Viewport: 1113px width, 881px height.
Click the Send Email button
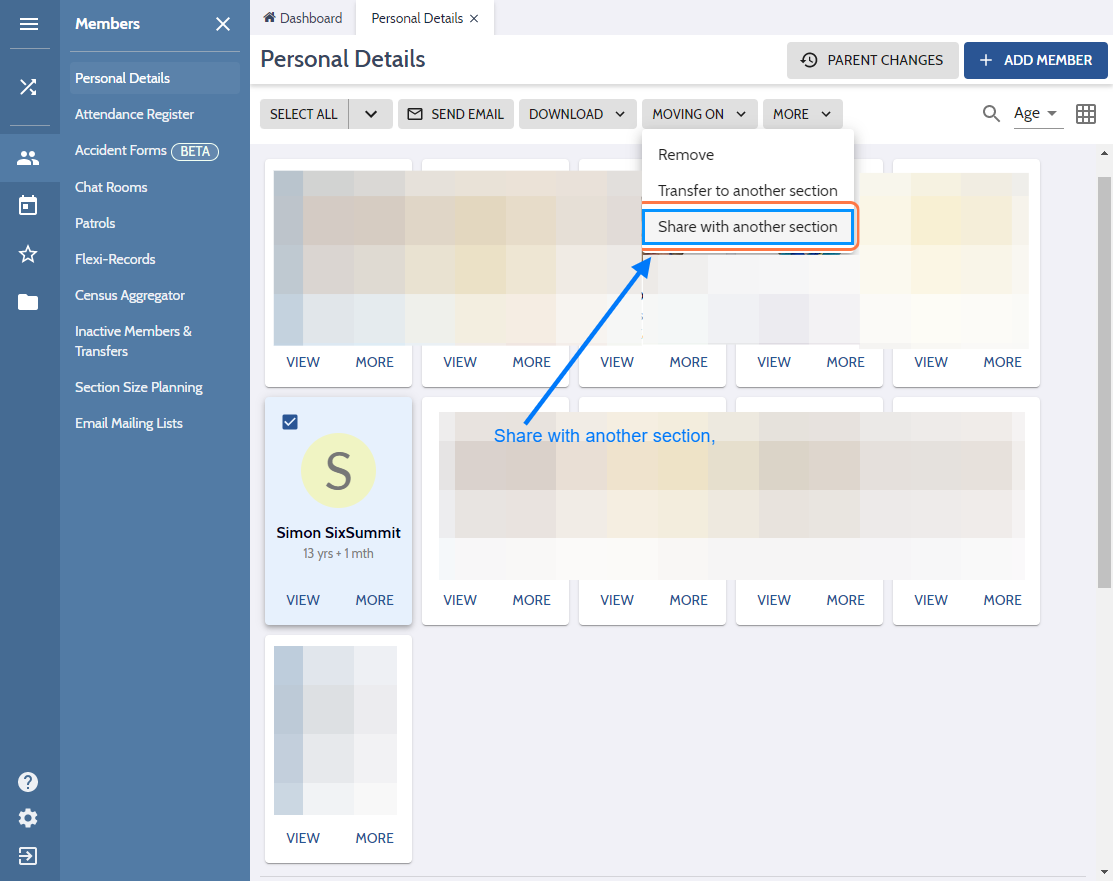click(456, 114)
